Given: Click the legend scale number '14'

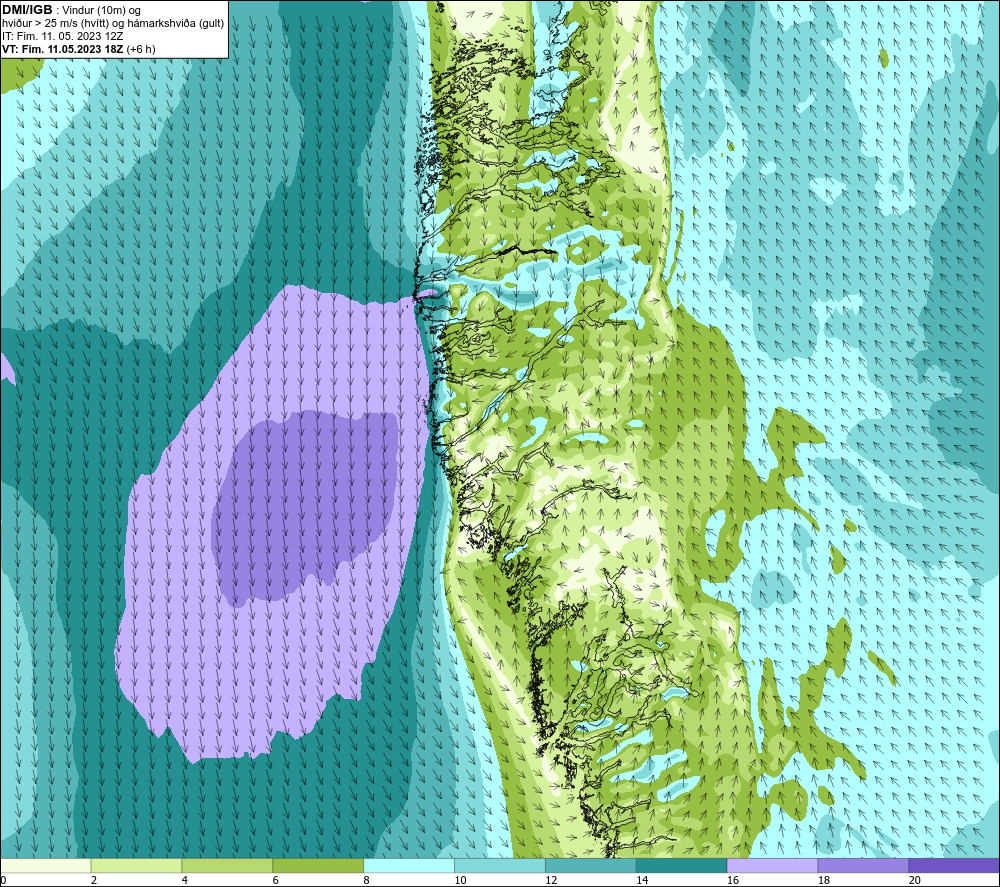Looking at the screenshot, I should coord(642,881).
